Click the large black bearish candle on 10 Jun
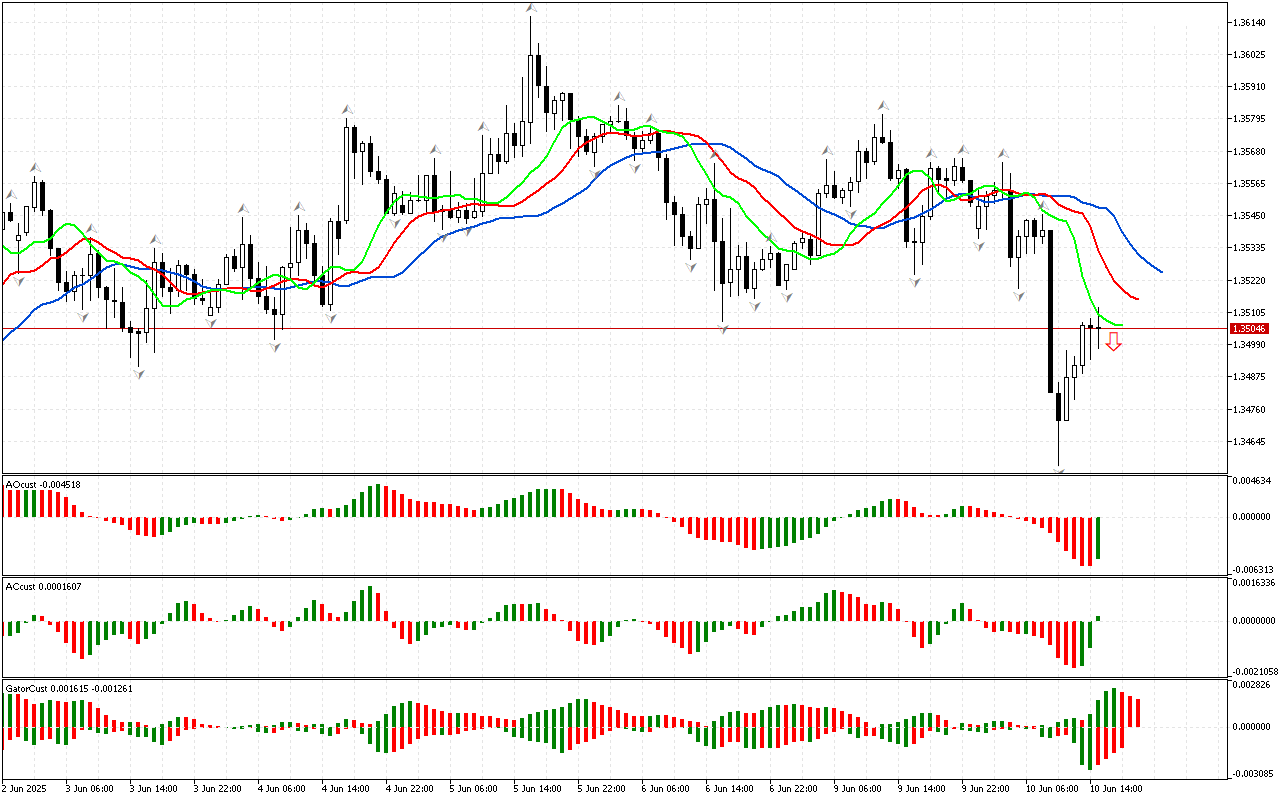 (1050, 310)
